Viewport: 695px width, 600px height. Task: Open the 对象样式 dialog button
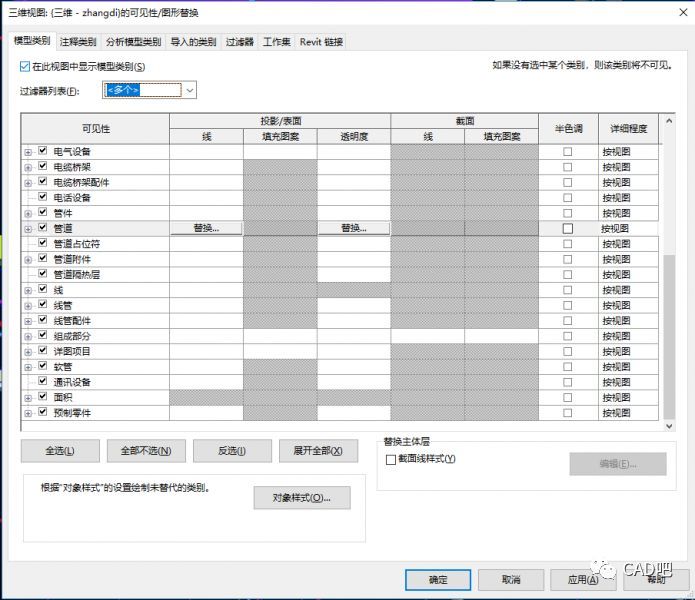pos(302,498)
